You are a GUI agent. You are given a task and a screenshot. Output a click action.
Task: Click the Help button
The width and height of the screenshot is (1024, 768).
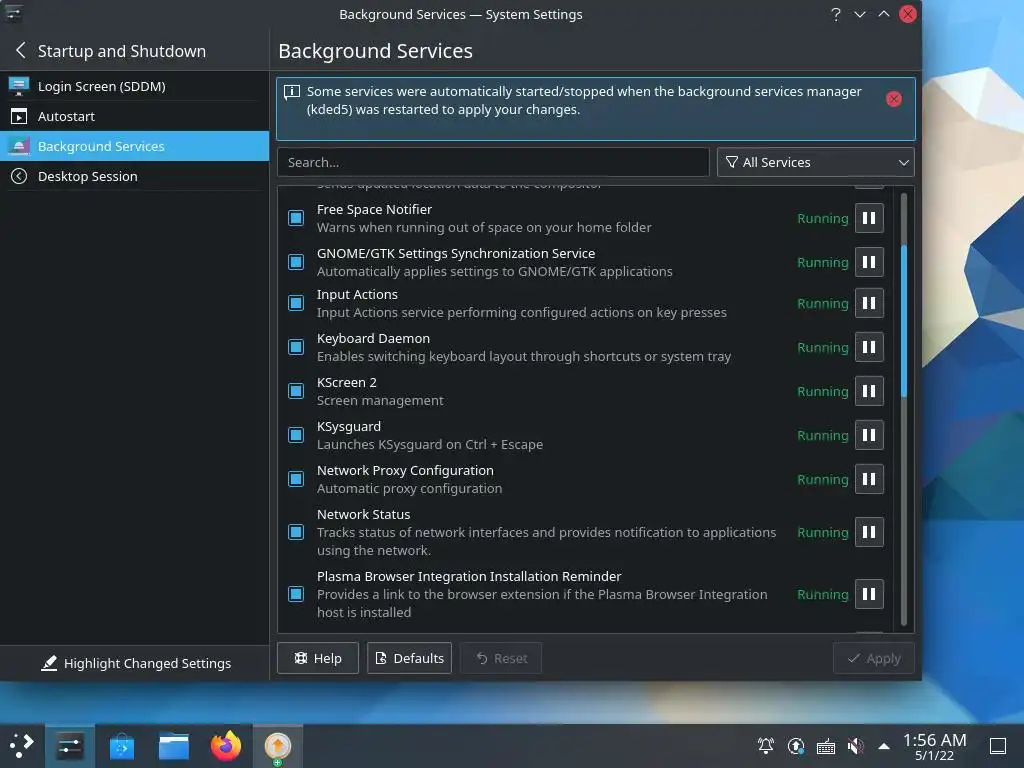pyautogui.click(x=317, y=658)
